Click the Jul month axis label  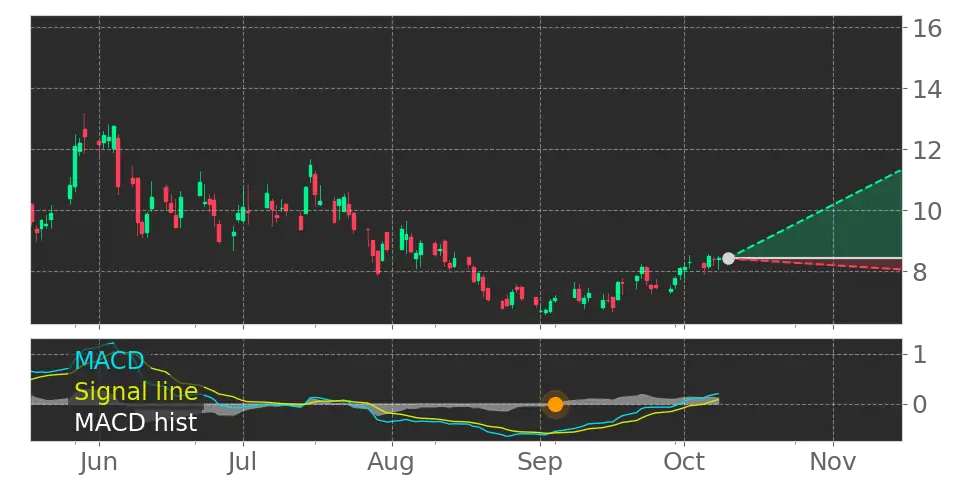[243, 462]
